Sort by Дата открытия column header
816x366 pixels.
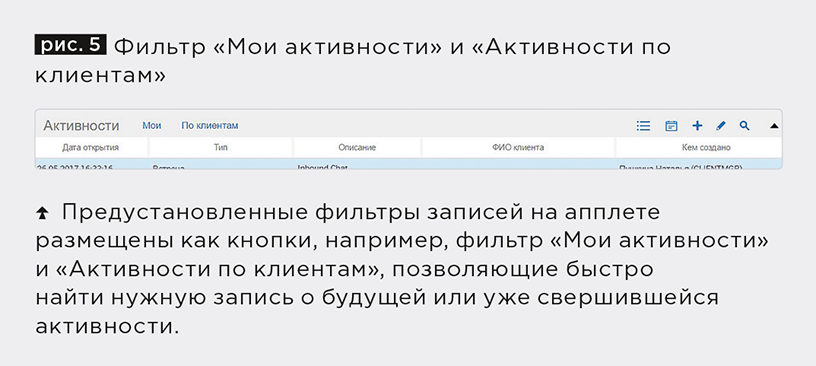click(x=91, y=147)
